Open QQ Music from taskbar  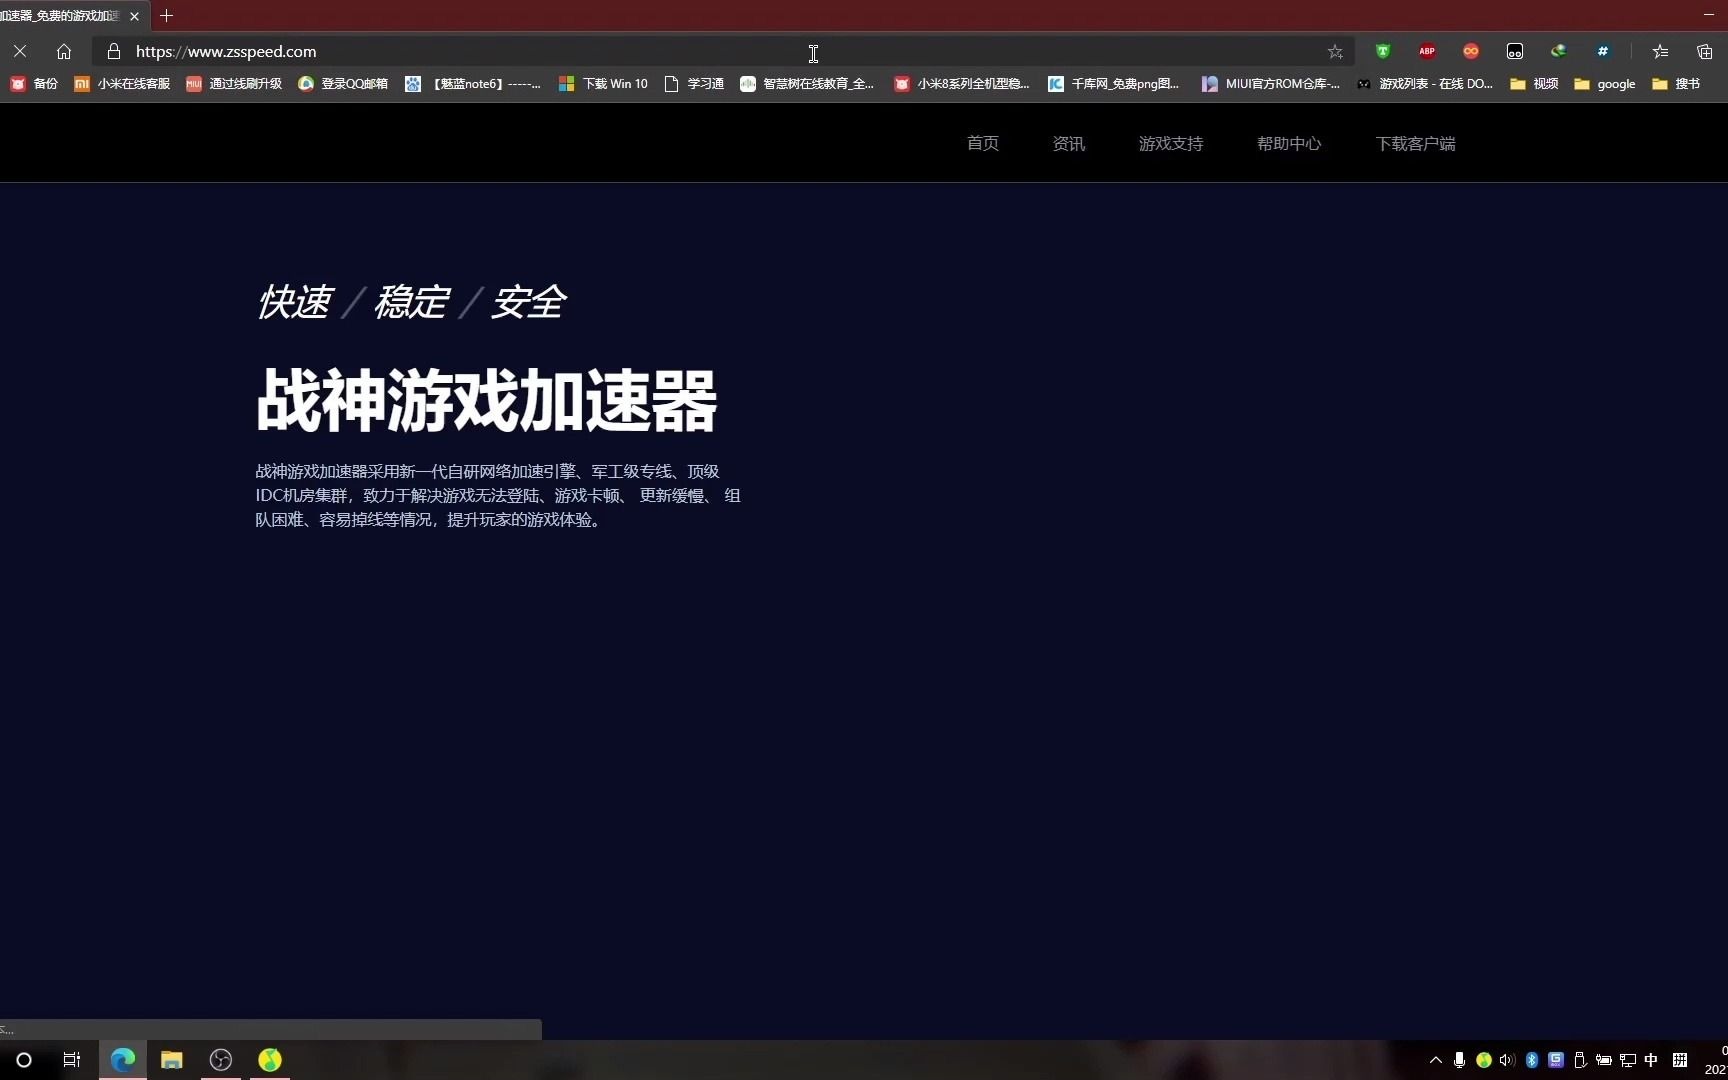point(270,1060)
